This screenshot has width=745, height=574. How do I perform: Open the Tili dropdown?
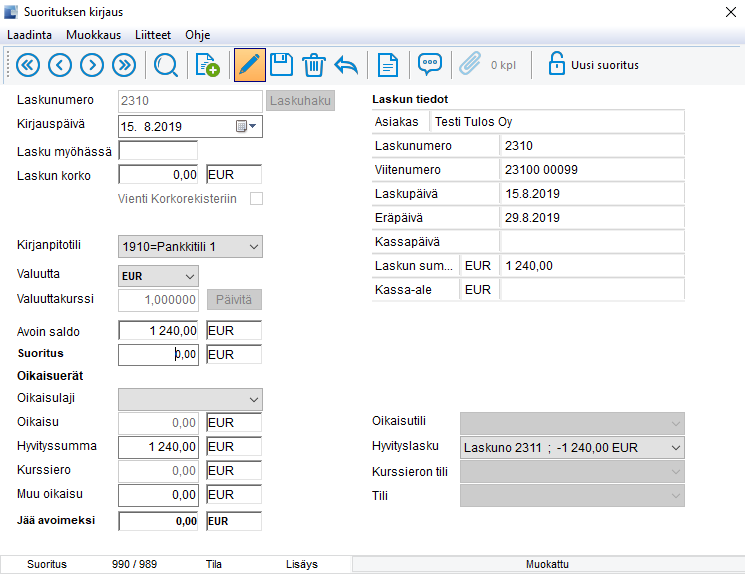(x=572, y=496)
